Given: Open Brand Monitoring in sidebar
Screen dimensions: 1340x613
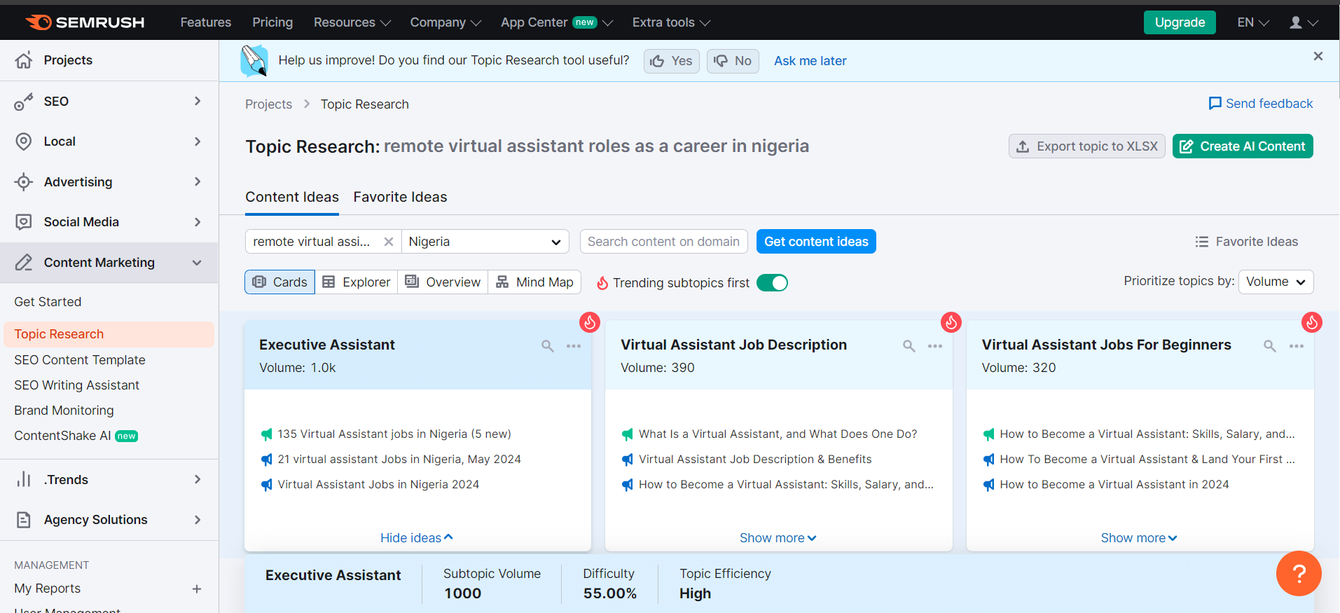Looking at the screenshot, I should tap(64, 410).
